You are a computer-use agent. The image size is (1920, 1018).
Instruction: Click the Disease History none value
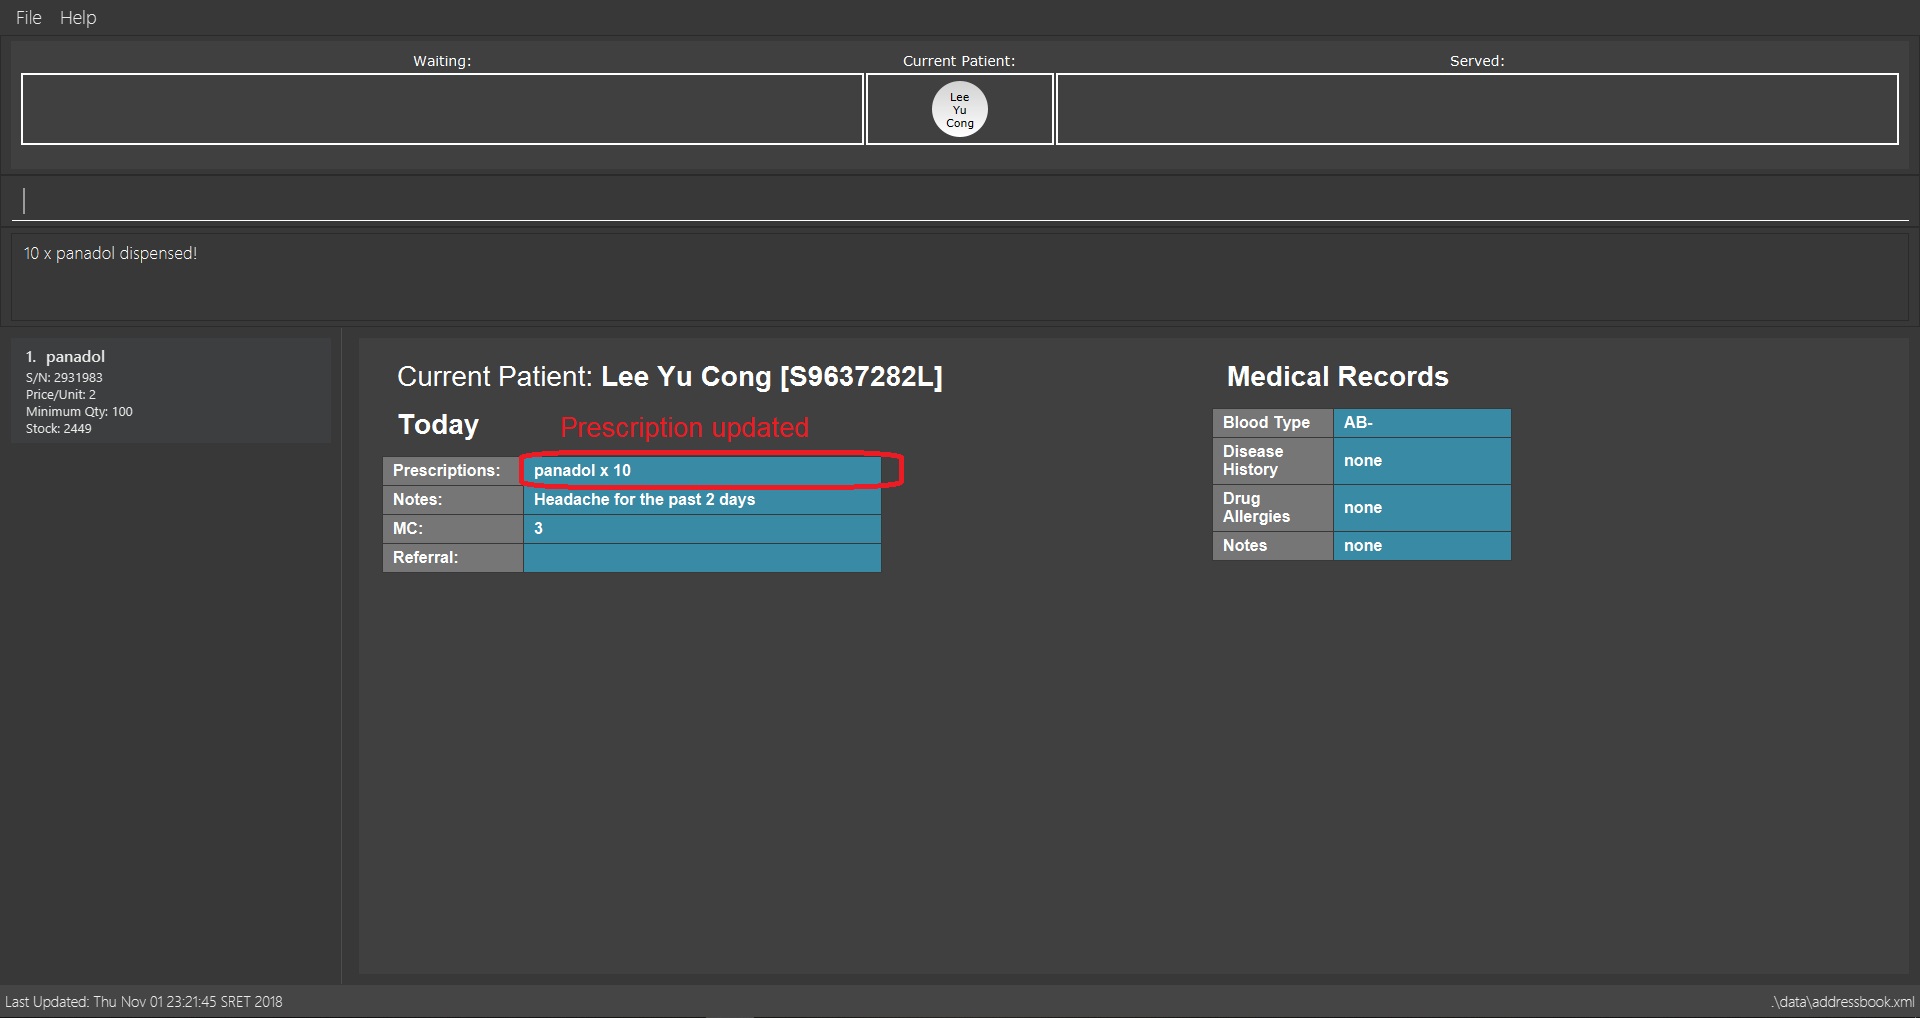(x=1422, y=461)
